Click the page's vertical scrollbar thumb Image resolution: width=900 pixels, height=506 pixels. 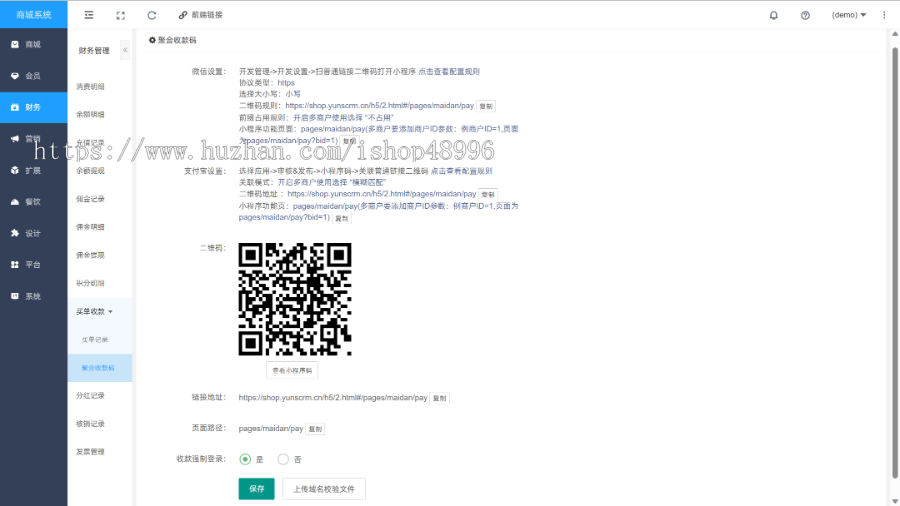click(x=895, y=262)
